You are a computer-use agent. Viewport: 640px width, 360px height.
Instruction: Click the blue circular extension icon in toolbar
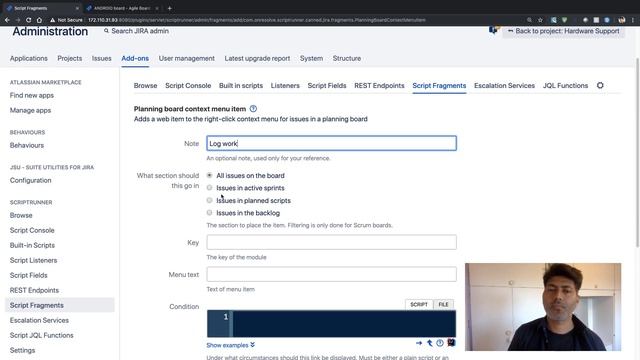607,20
